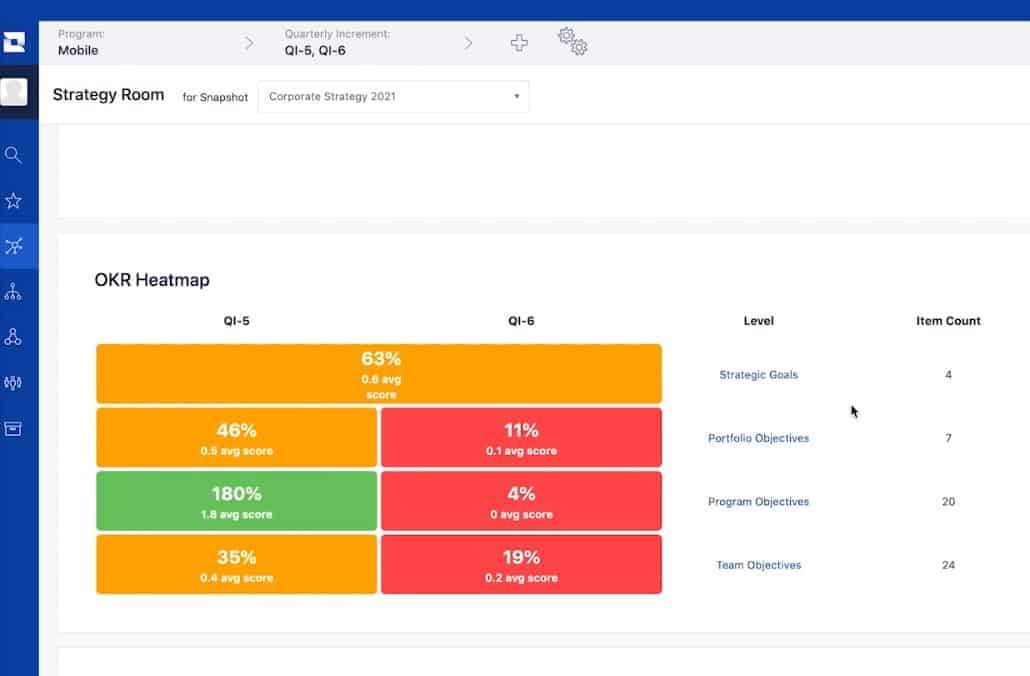Click the orange 63% QI-5 heatmap cell
Viewport: 1030px width, 676px height.
(378, 372)
